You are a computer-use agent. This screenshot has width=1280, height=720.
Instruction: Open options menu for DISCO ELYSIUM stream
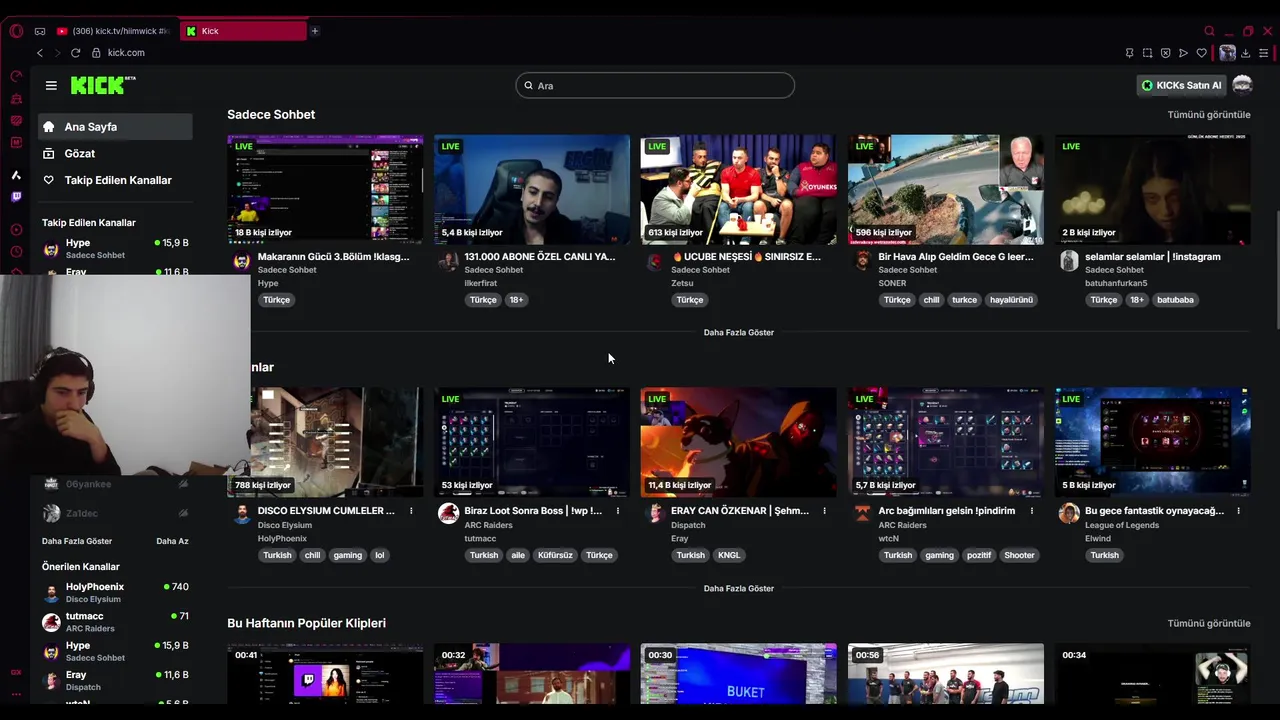pos(411,511)
